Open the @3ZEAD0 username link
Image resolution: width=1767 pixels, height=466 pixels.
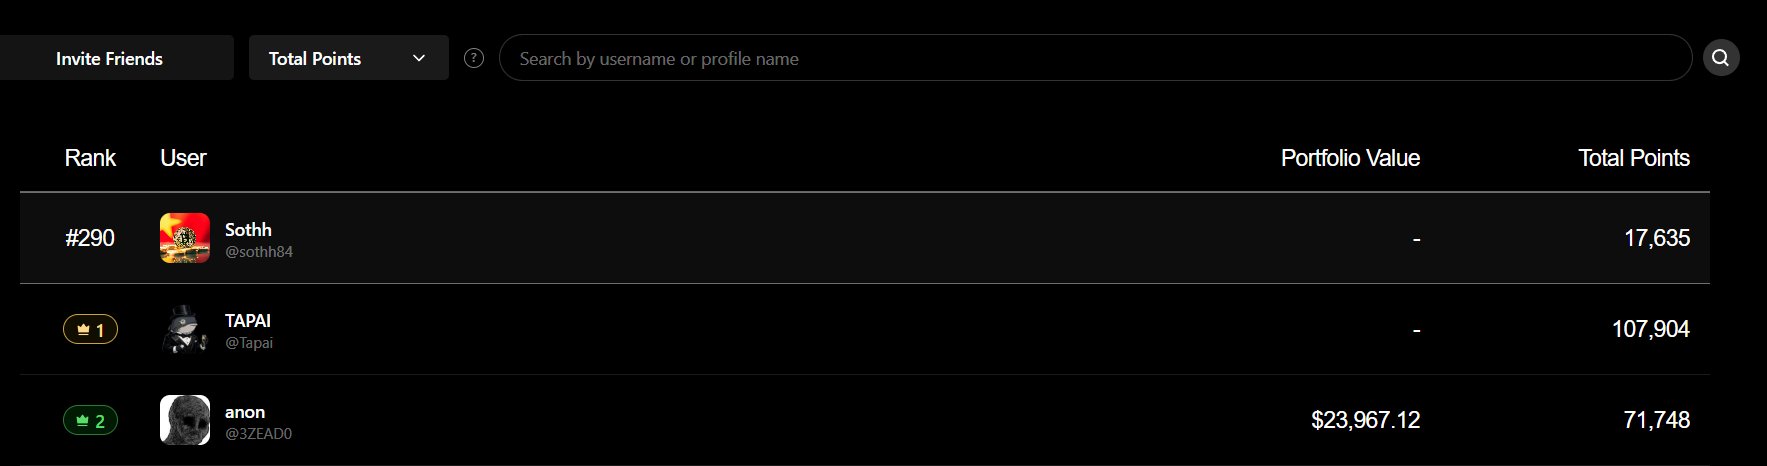coord(259,434)
